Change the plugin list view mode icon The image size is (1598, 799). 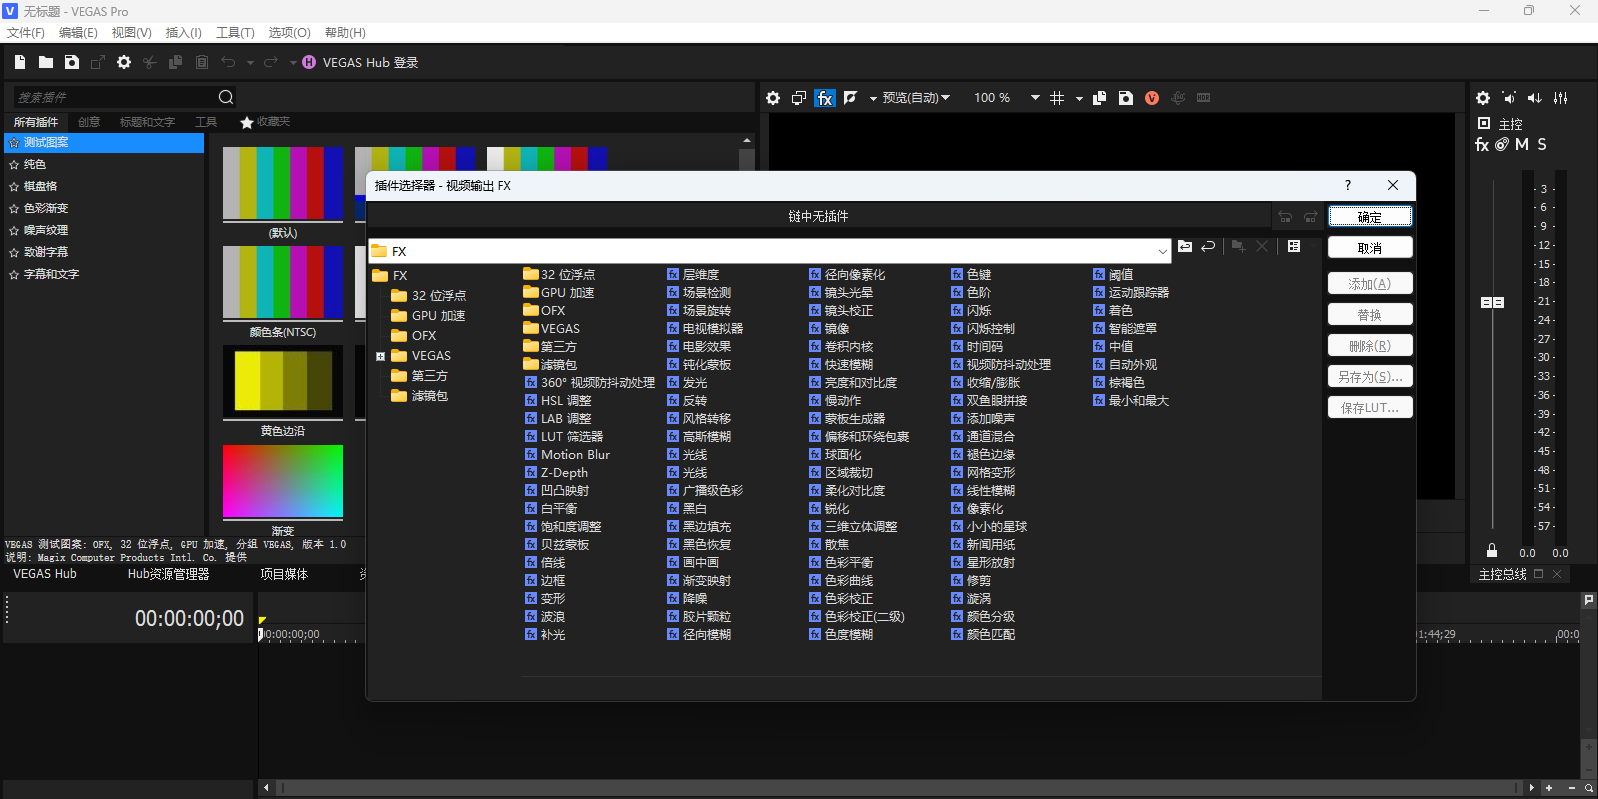(x=1294, y=246)
